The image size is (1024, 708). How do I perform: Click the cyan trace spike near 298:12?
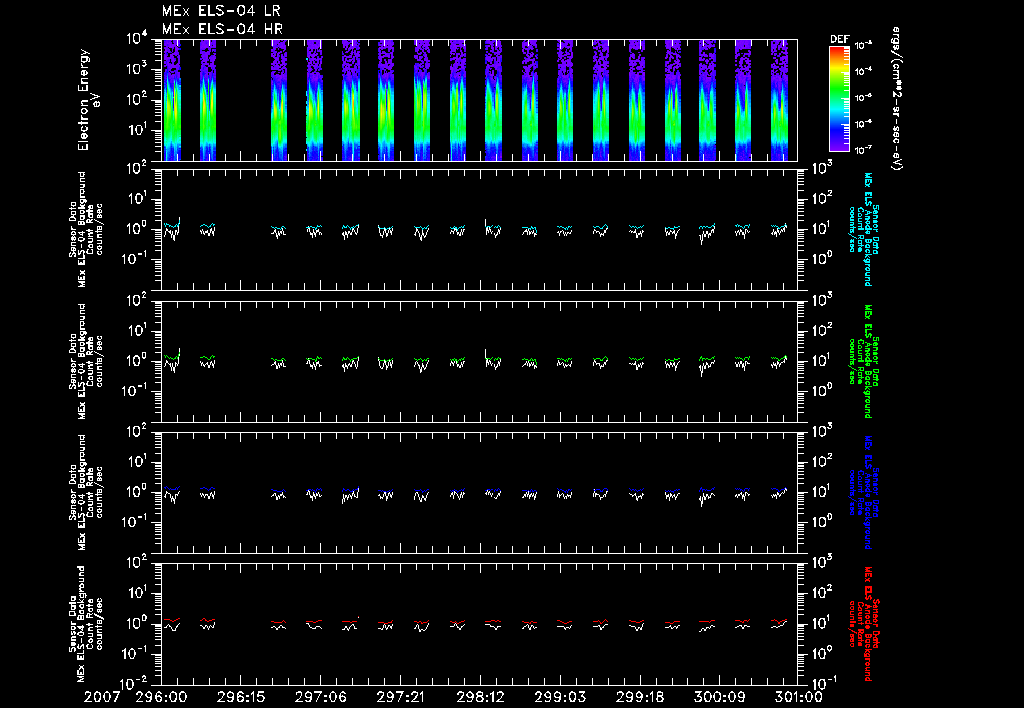(486, 223)
